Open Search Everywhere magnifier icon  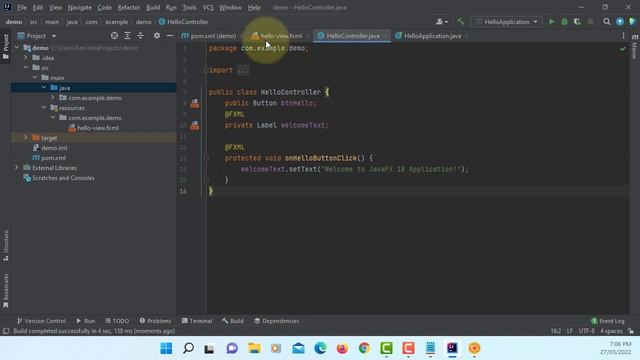[607, 22]
